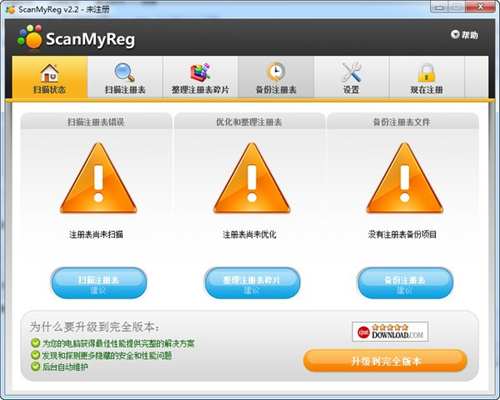The height and width of the screenshot is (400, 500).
Task: Click the green check beside 后台自动维护
Action: pyautogui.click(x=35, y=367)
